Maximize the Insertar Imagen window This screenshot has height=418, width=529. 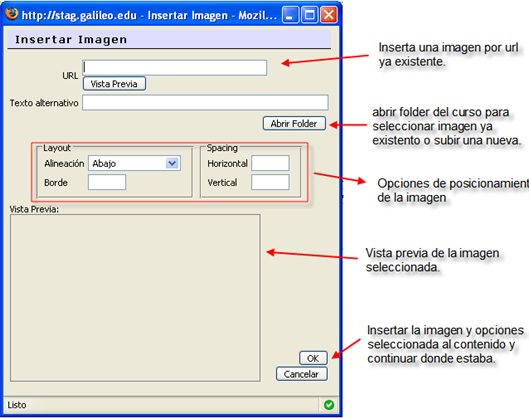[309, 15]
